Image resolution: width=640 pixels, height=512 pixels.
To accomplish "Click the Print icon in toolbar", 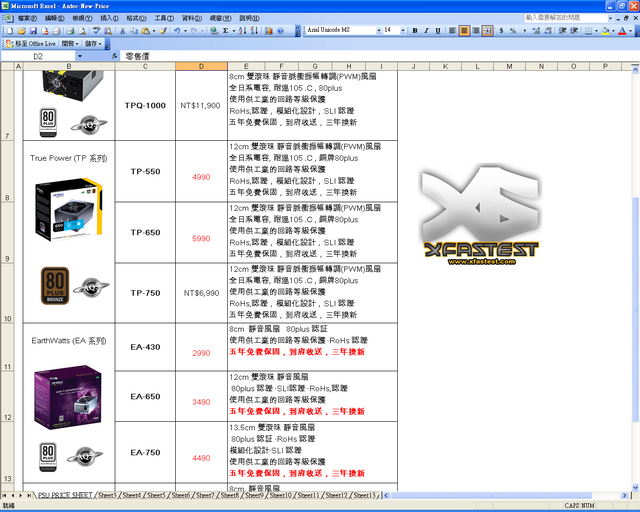I will (x=70, y=31).
